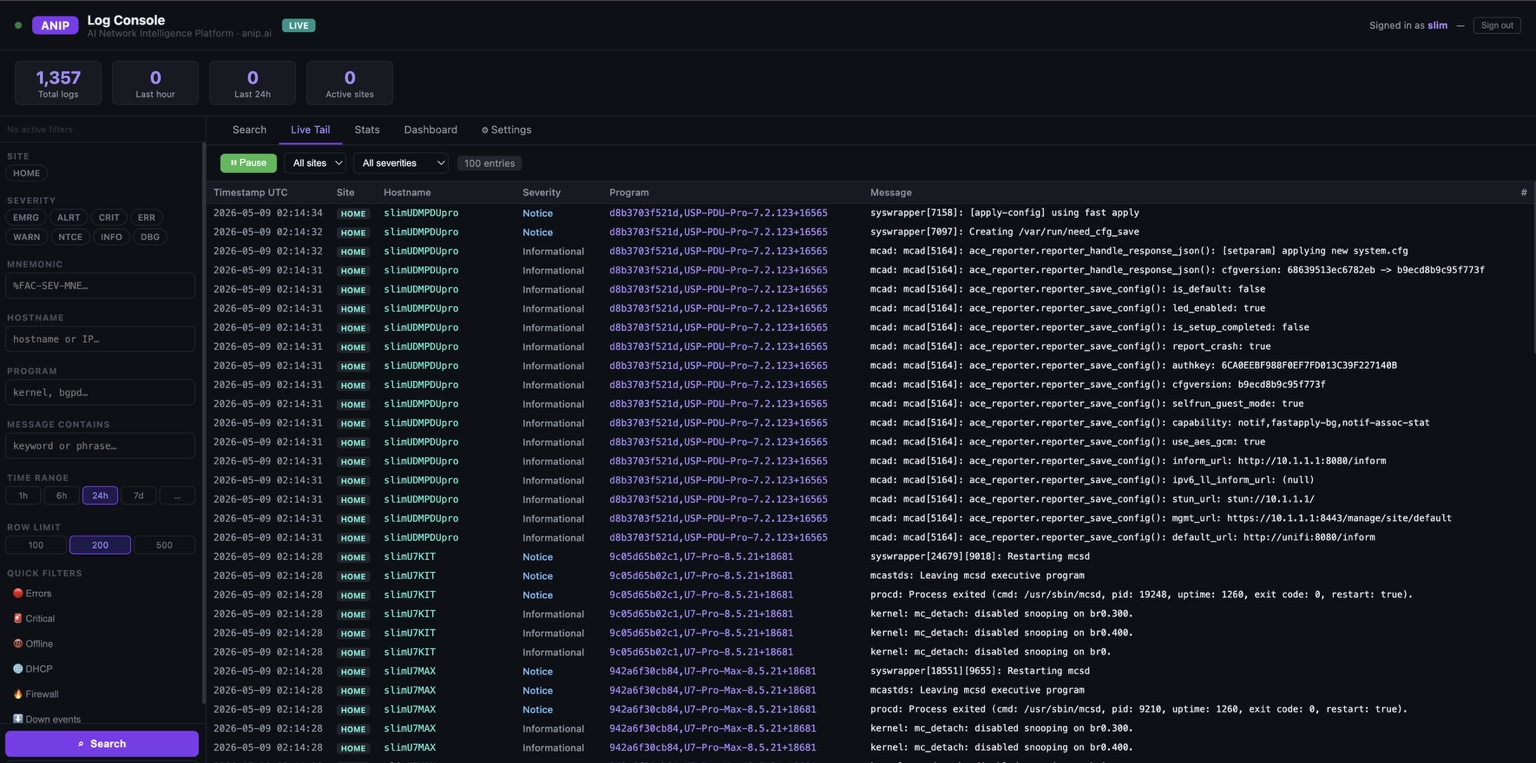
Task: Open the All severities dropdown
Action: (x=400, y=163)
